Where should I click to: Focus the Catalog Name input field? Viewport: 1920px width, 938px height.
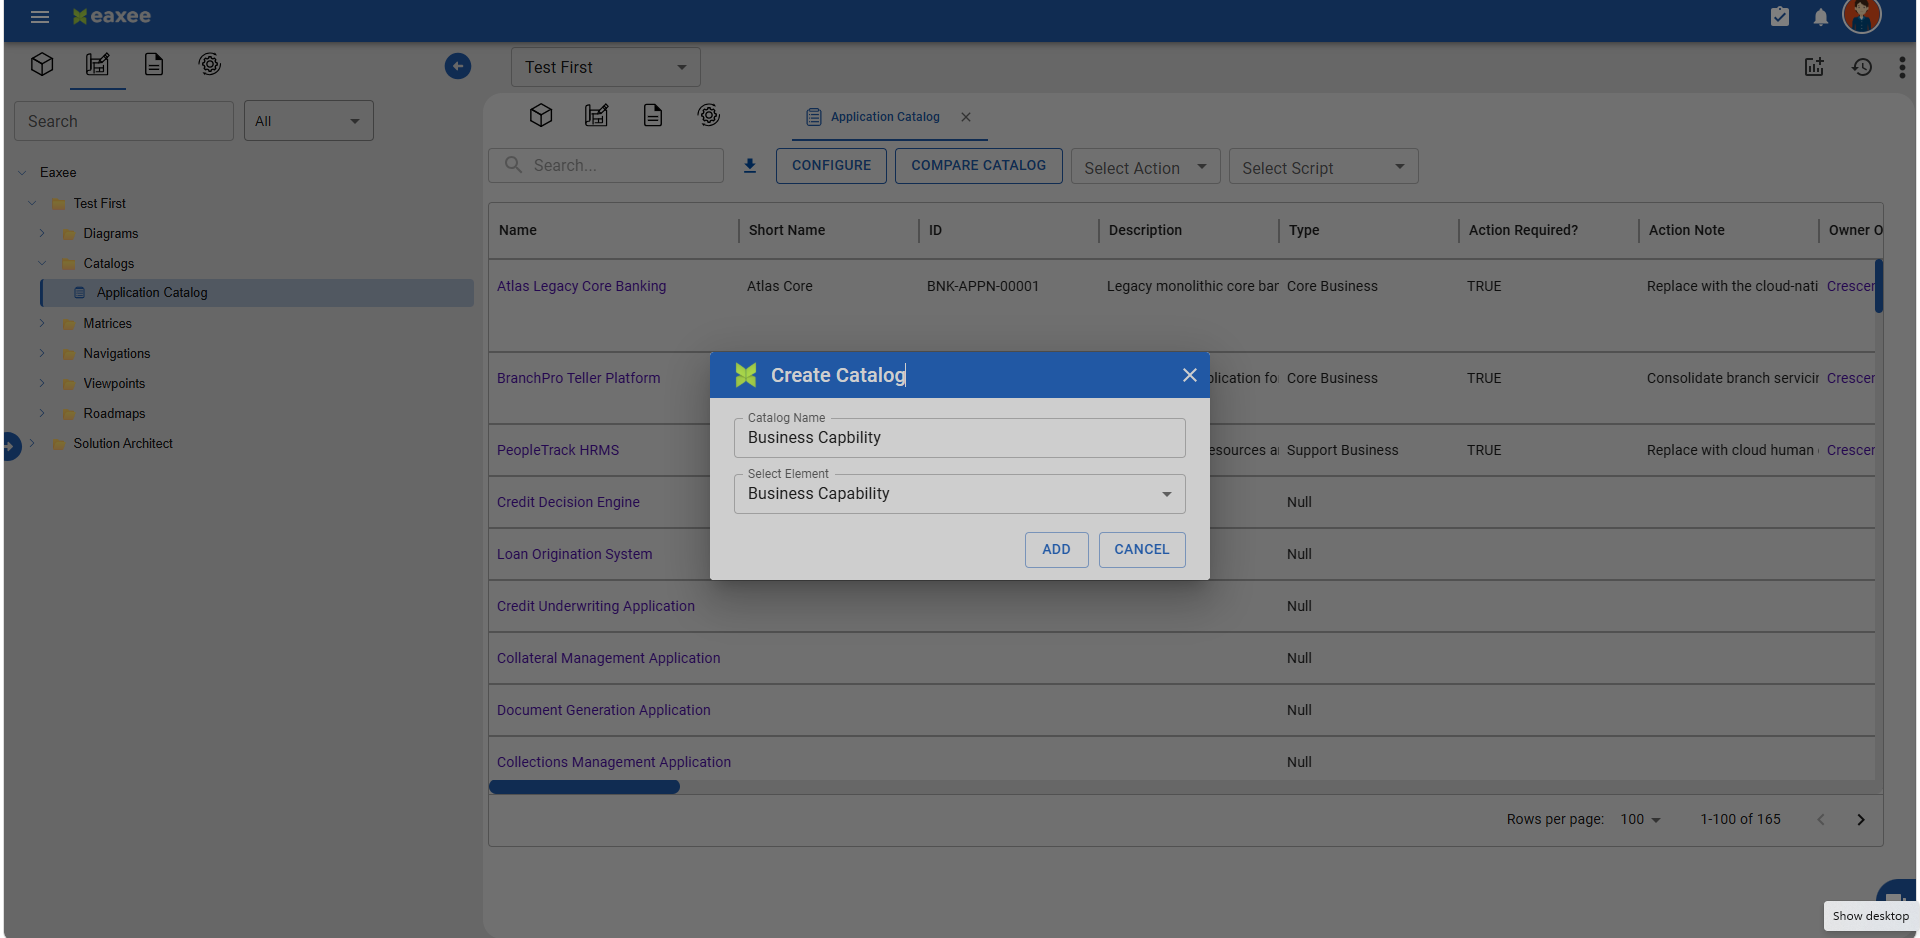coord(960,438)
